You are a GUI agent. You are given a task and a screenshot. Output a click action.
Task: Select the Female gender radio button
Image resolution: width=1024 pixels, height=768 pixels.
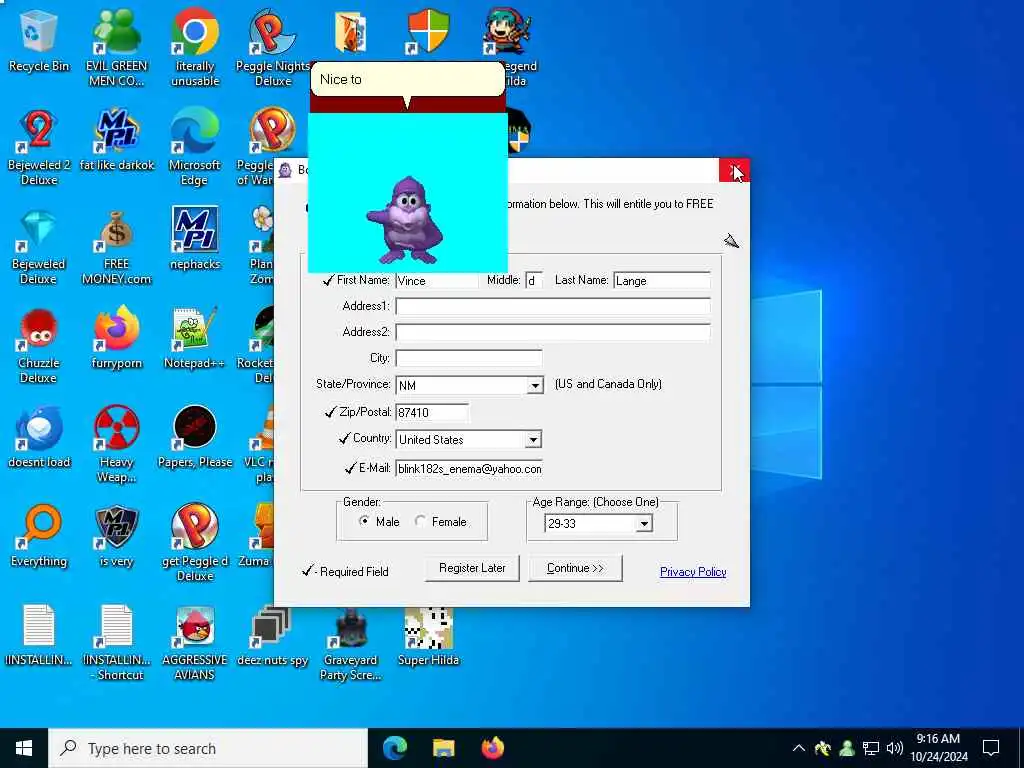point(421,521)
